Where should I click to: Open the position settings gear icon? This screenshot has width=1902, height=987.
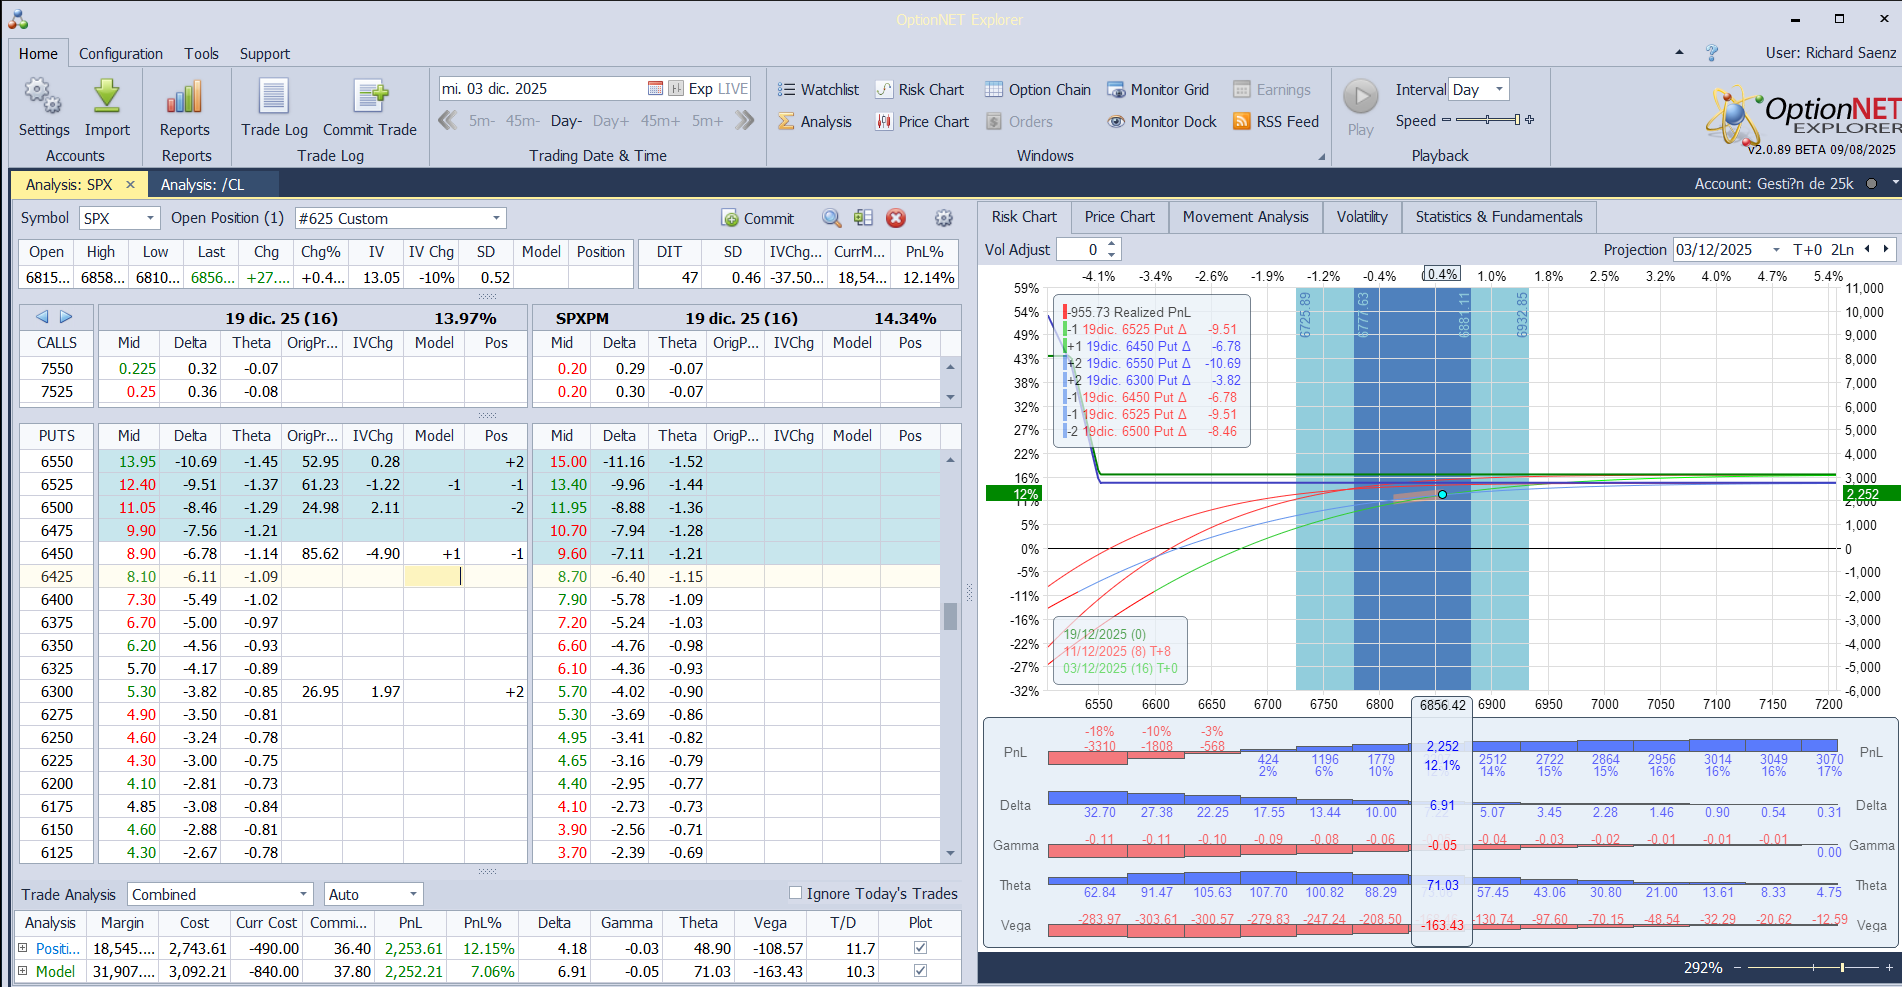tap(943, 218)
